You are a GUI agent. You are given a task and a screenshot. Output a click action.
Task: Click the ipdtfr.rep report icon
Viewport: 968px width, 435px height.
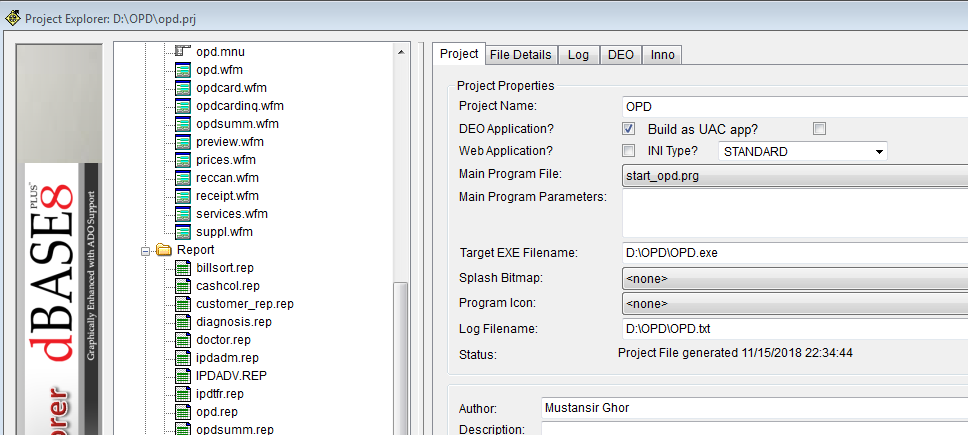point(183,394)
